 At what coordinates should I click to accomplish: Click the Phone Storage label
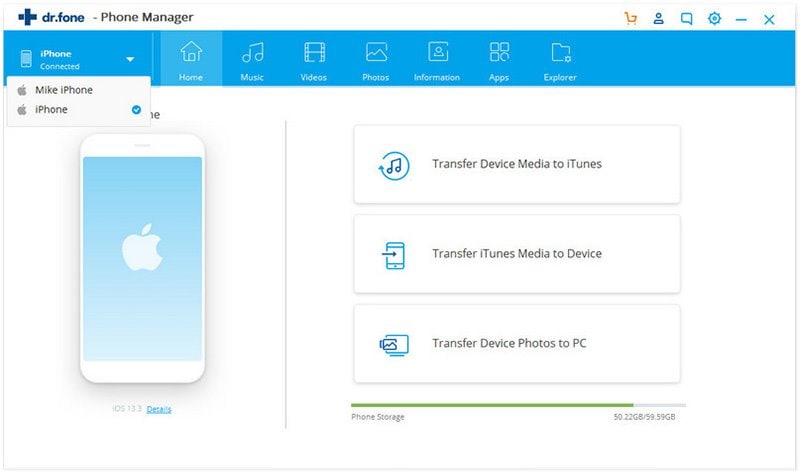pos(378,417)
